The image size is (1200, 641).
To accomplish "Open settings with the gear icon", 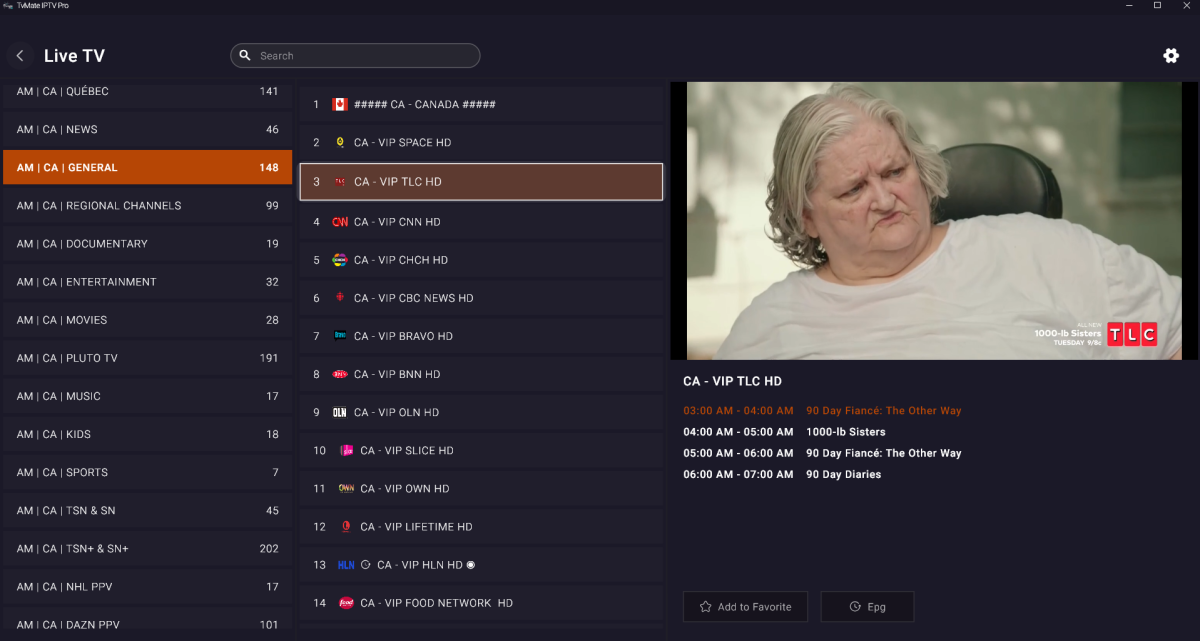I will pos(1170,56).
